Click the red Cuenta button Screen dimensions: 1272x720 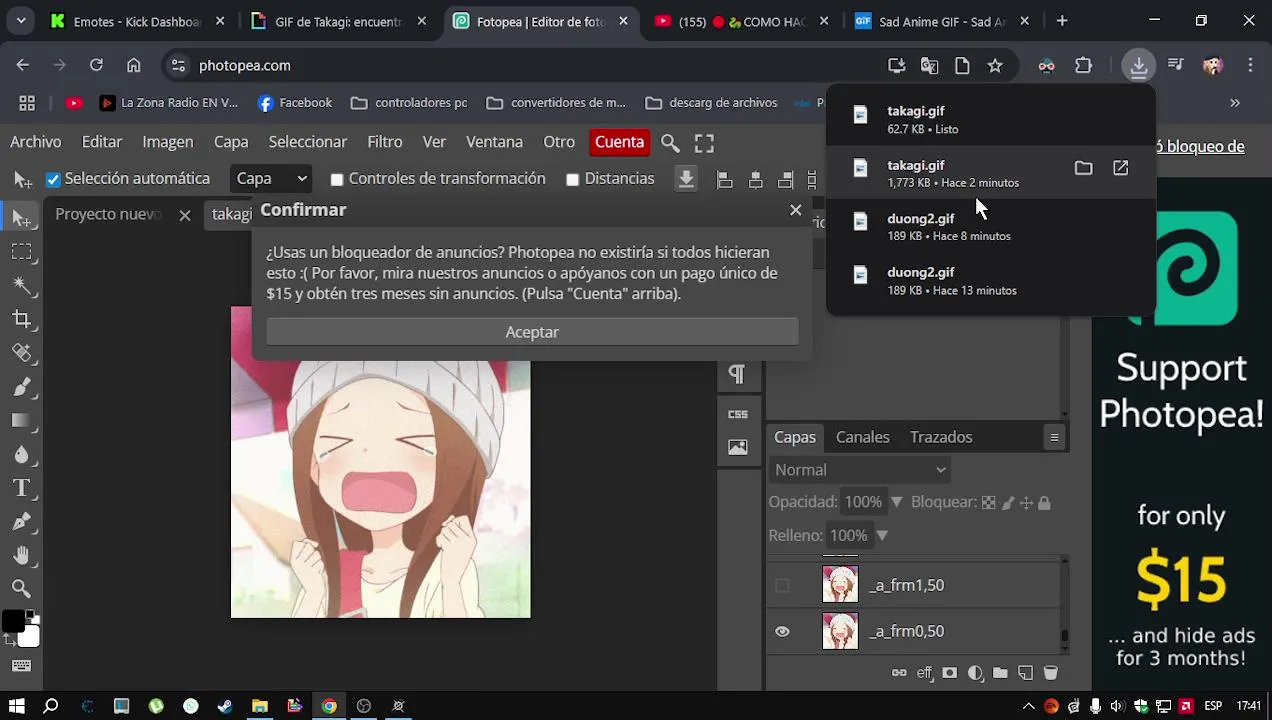(x=620, y=143)
